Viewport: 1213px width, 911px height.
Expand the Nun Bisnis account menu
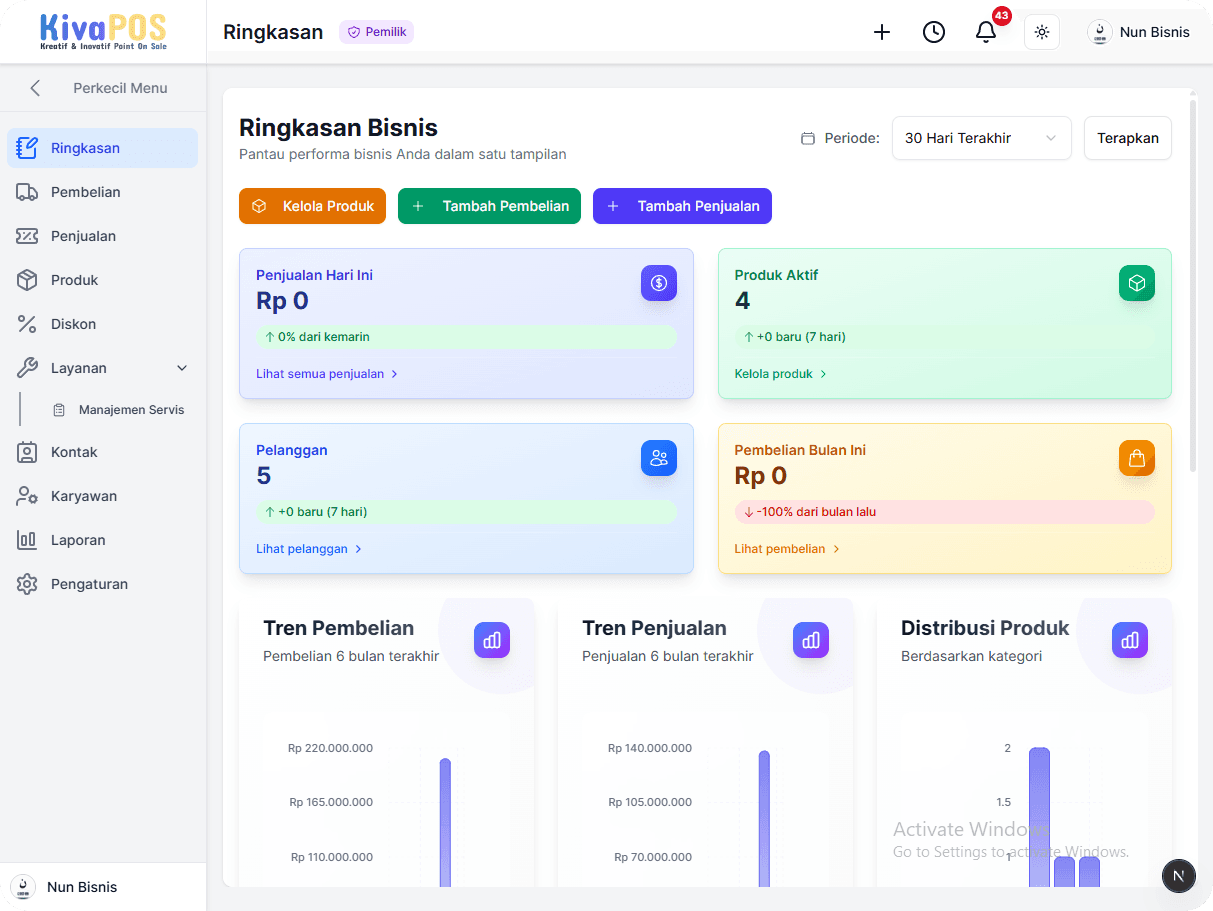point(1139,31)
